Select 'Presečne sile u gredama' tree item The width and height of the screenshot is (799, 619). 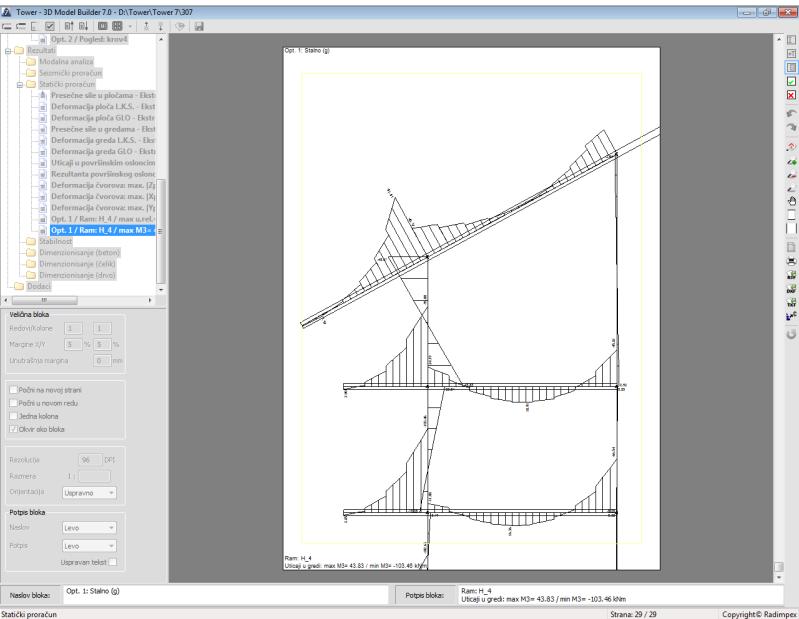click(x=103, y=129)
